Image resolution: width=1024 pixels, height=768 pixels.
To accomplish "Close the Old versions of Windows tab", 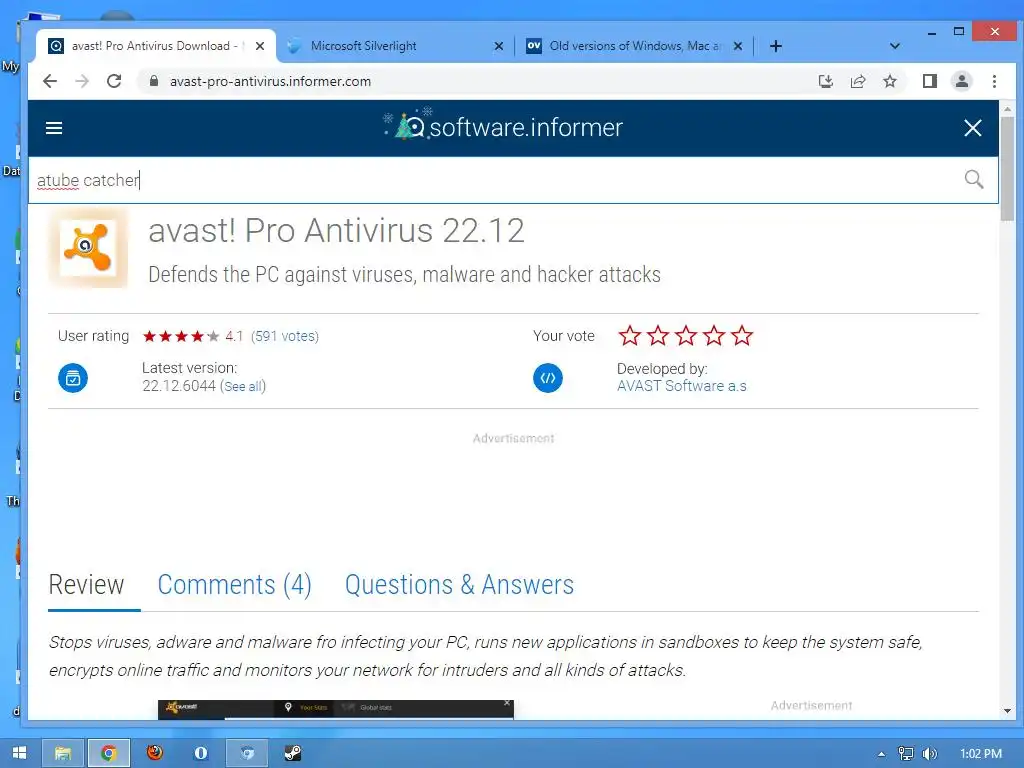I will [738, 46].
